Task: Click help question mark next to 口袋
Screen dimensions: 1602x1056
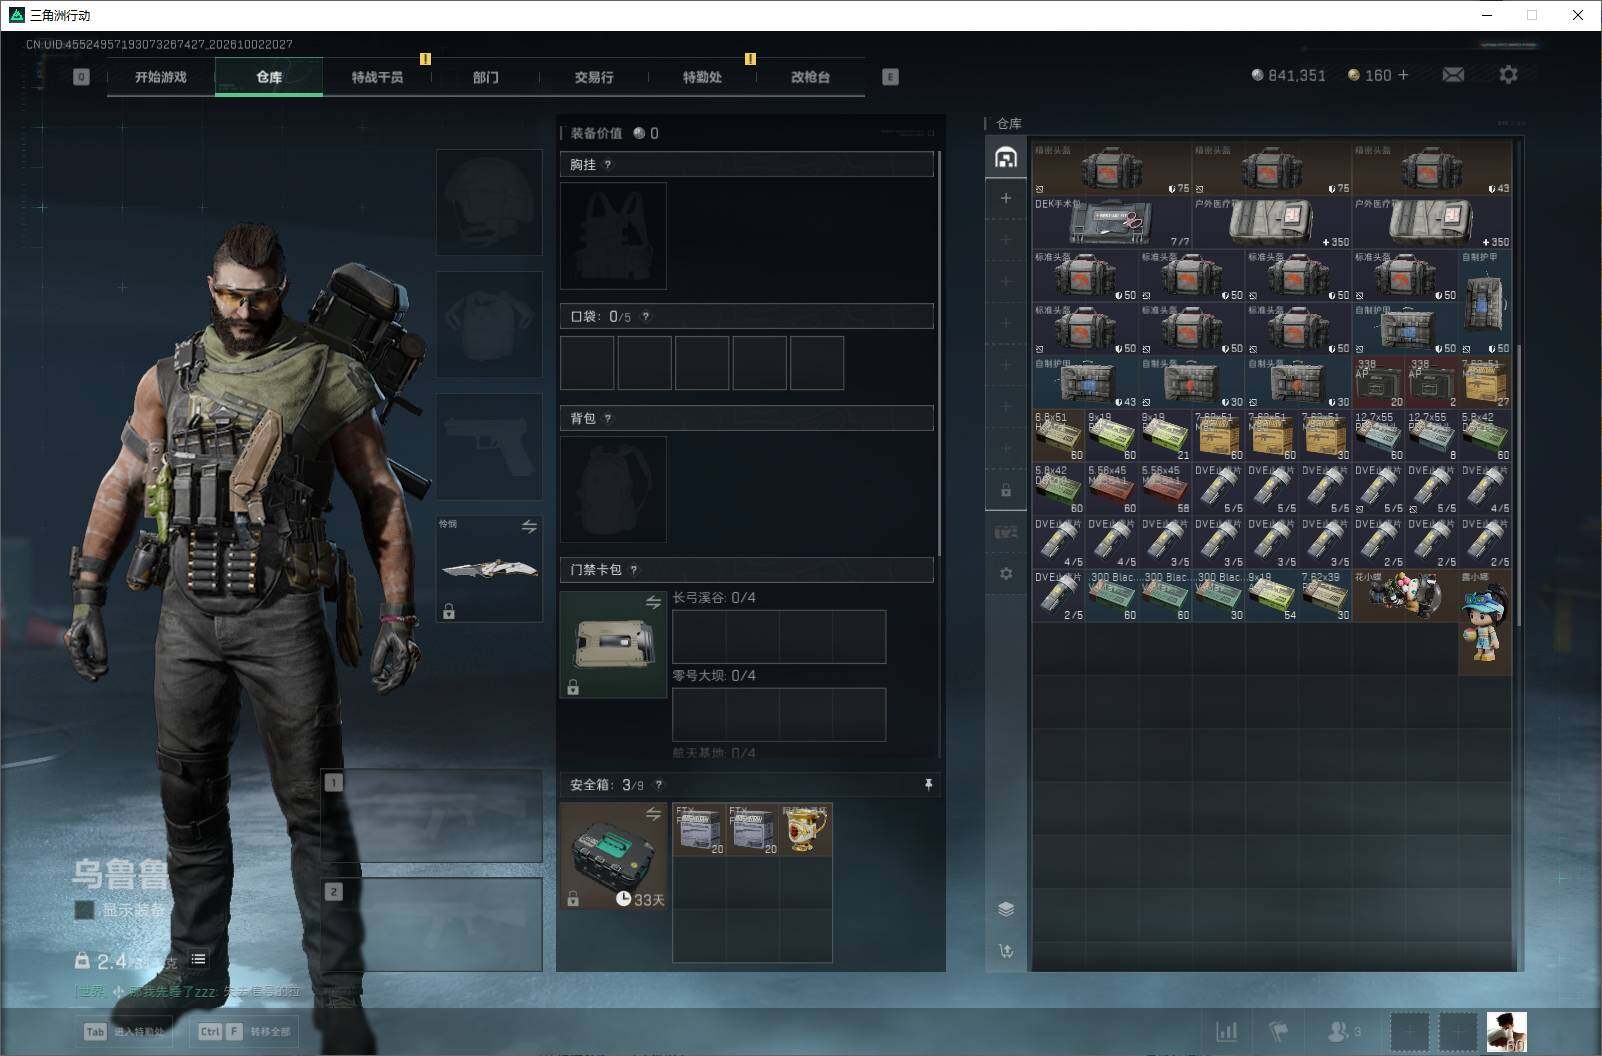Action: (x=646, y=317)
